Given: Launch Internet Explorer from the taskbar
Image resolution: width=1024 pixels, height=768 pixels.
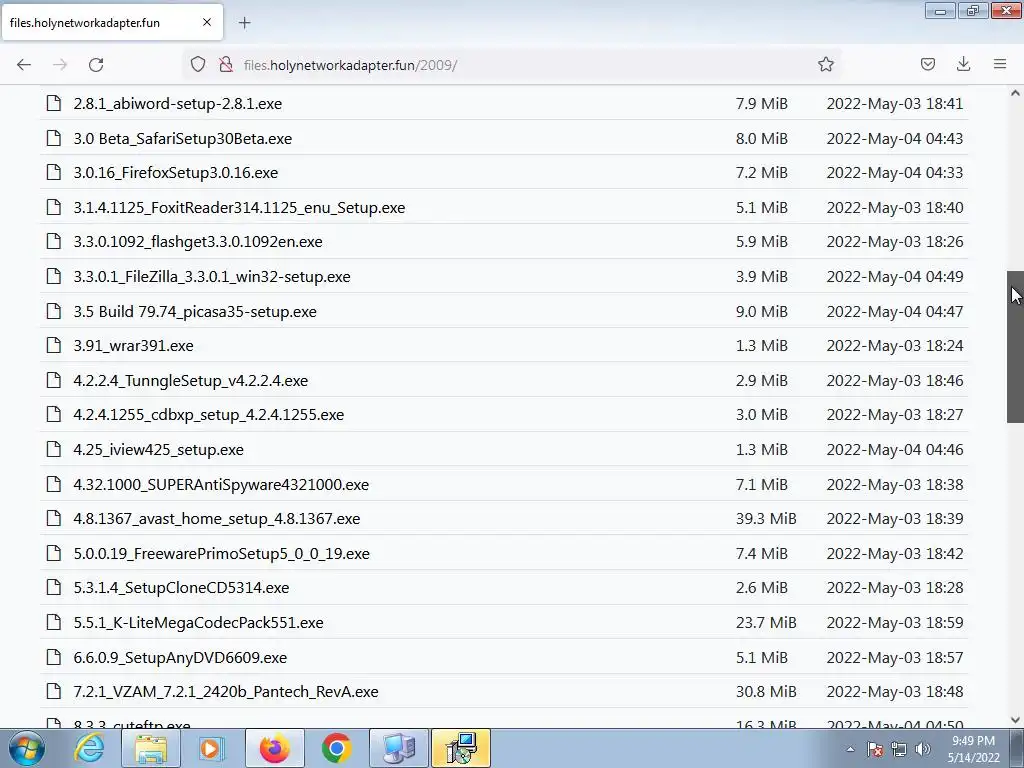Looking at the screenshot, I should 89,748.
